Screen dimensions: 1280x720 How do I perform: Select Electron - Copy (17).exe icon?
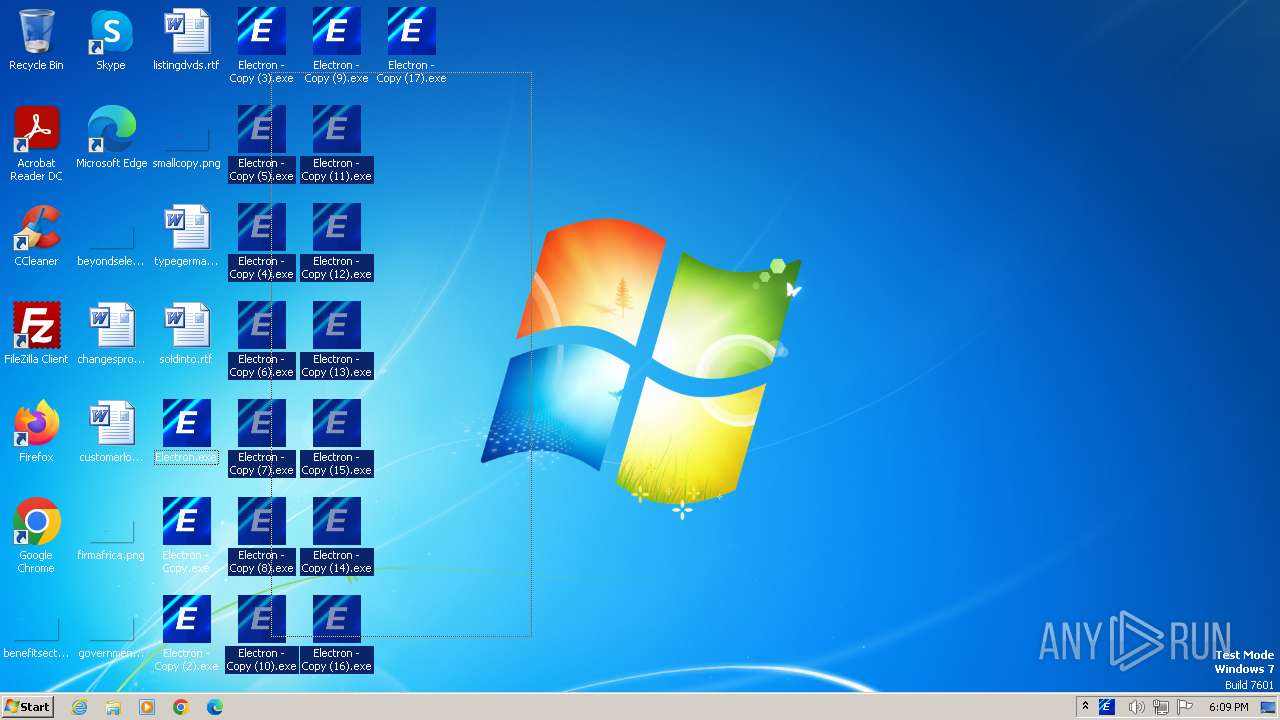click(411, 45)
